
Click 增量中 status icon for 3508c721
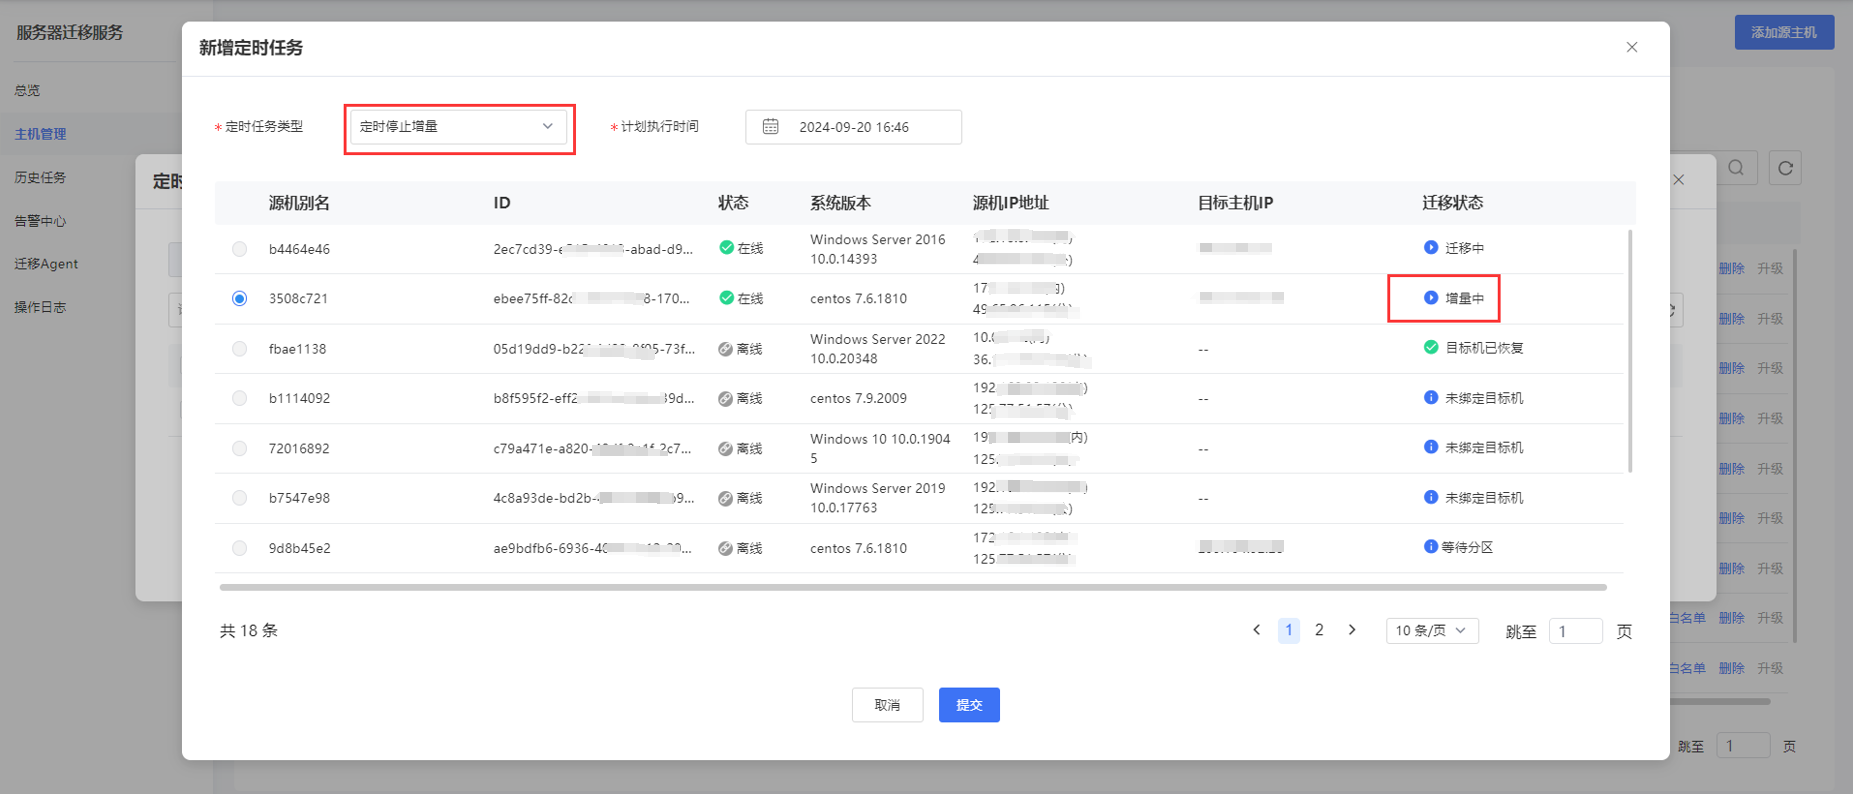coord(1431,298)
